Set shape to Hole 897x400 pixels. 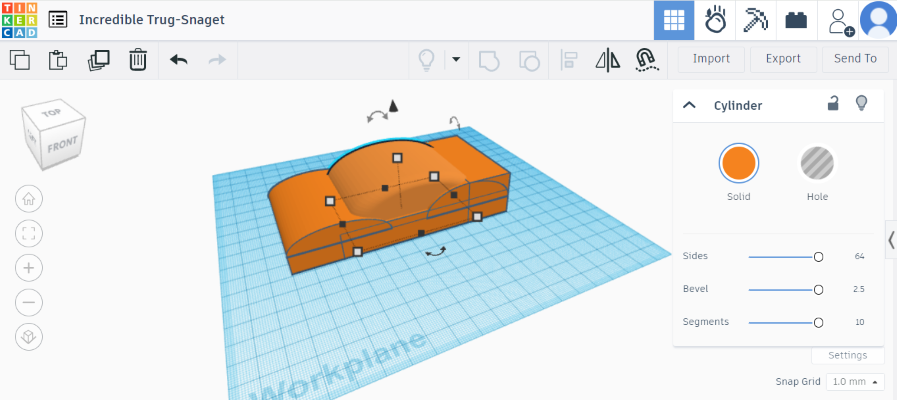(x=817, y=164)
